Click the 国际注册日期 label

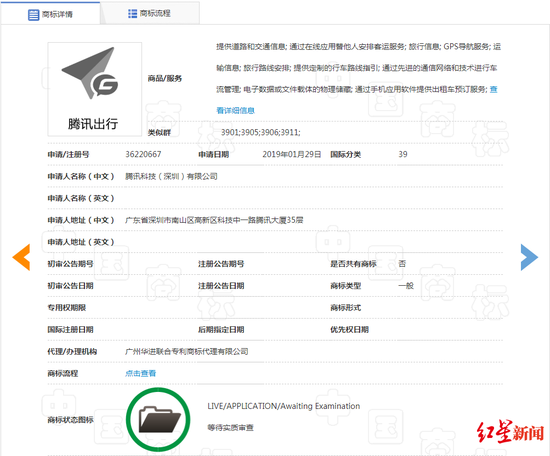click(x=71, y=329)
